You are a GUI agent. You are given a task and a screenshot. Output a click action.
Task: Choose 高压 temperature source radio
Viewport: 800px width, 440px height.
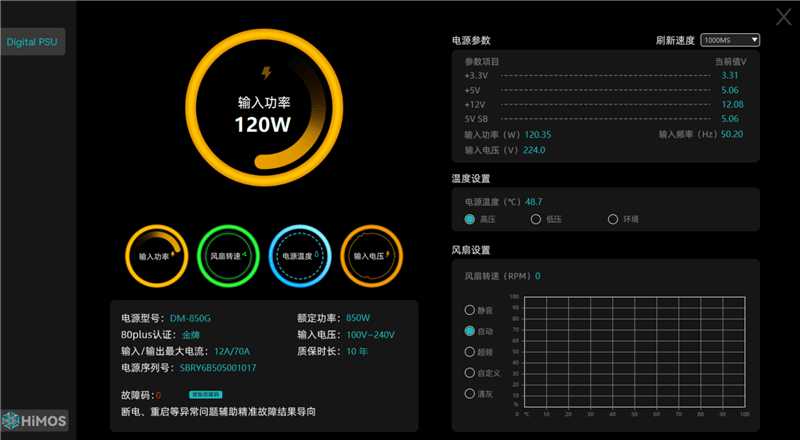(x=470, y=219)
